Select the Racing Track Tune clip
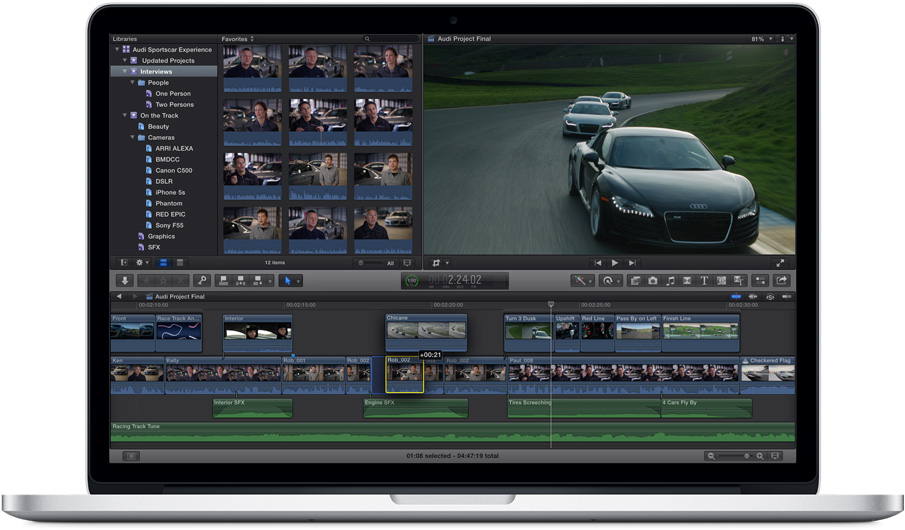Image resolution: width=905 pixels, height=530 pixels. click(452, 432)
